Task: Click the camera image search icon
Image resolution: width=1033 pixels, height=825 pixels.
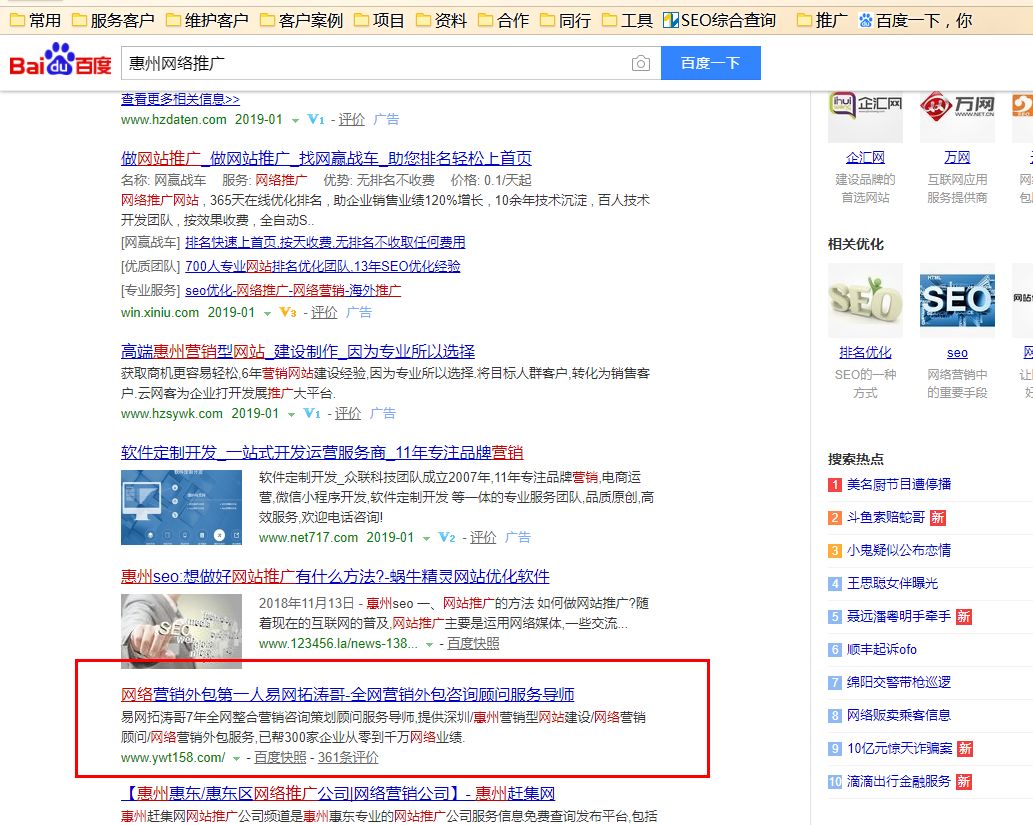Action: (640, 63)
